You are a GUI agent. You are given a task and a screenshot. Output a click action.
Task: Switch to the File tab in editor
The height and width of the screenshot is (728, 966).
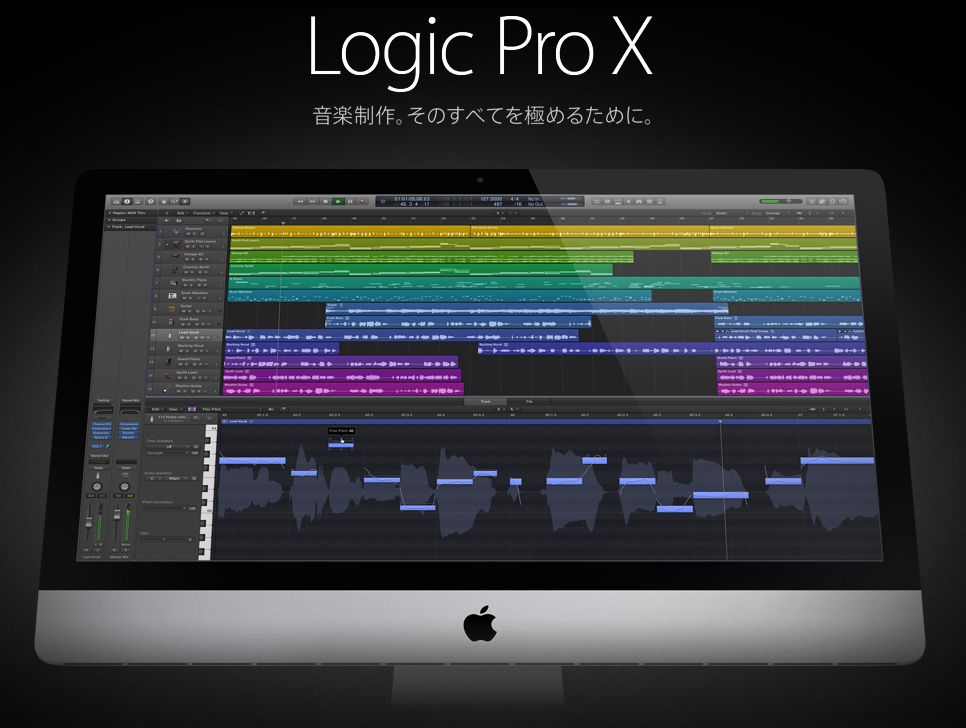coord(529,400)
